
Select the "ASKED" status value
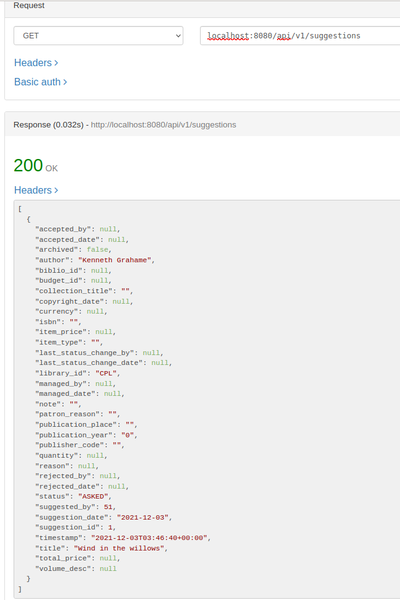93,496
